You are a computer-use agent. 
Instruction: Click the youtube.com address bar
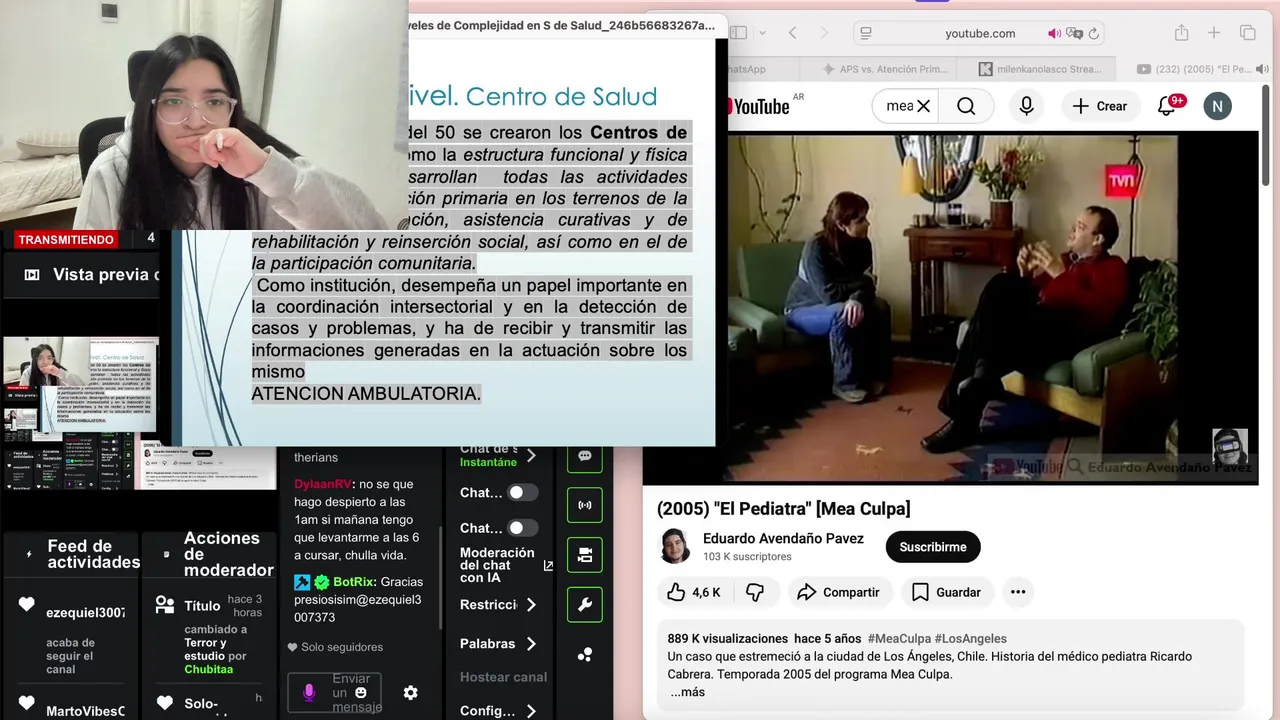click(x=980, y=33)
